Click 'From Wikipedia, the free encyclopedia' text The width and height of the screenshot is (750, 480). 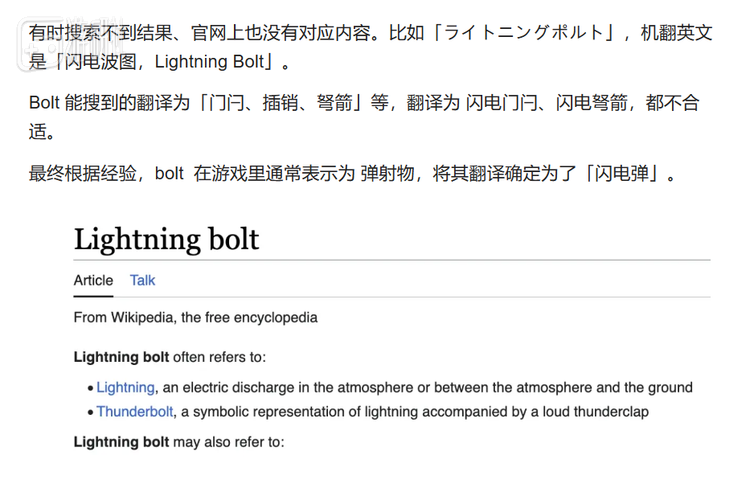pos(196,317)
